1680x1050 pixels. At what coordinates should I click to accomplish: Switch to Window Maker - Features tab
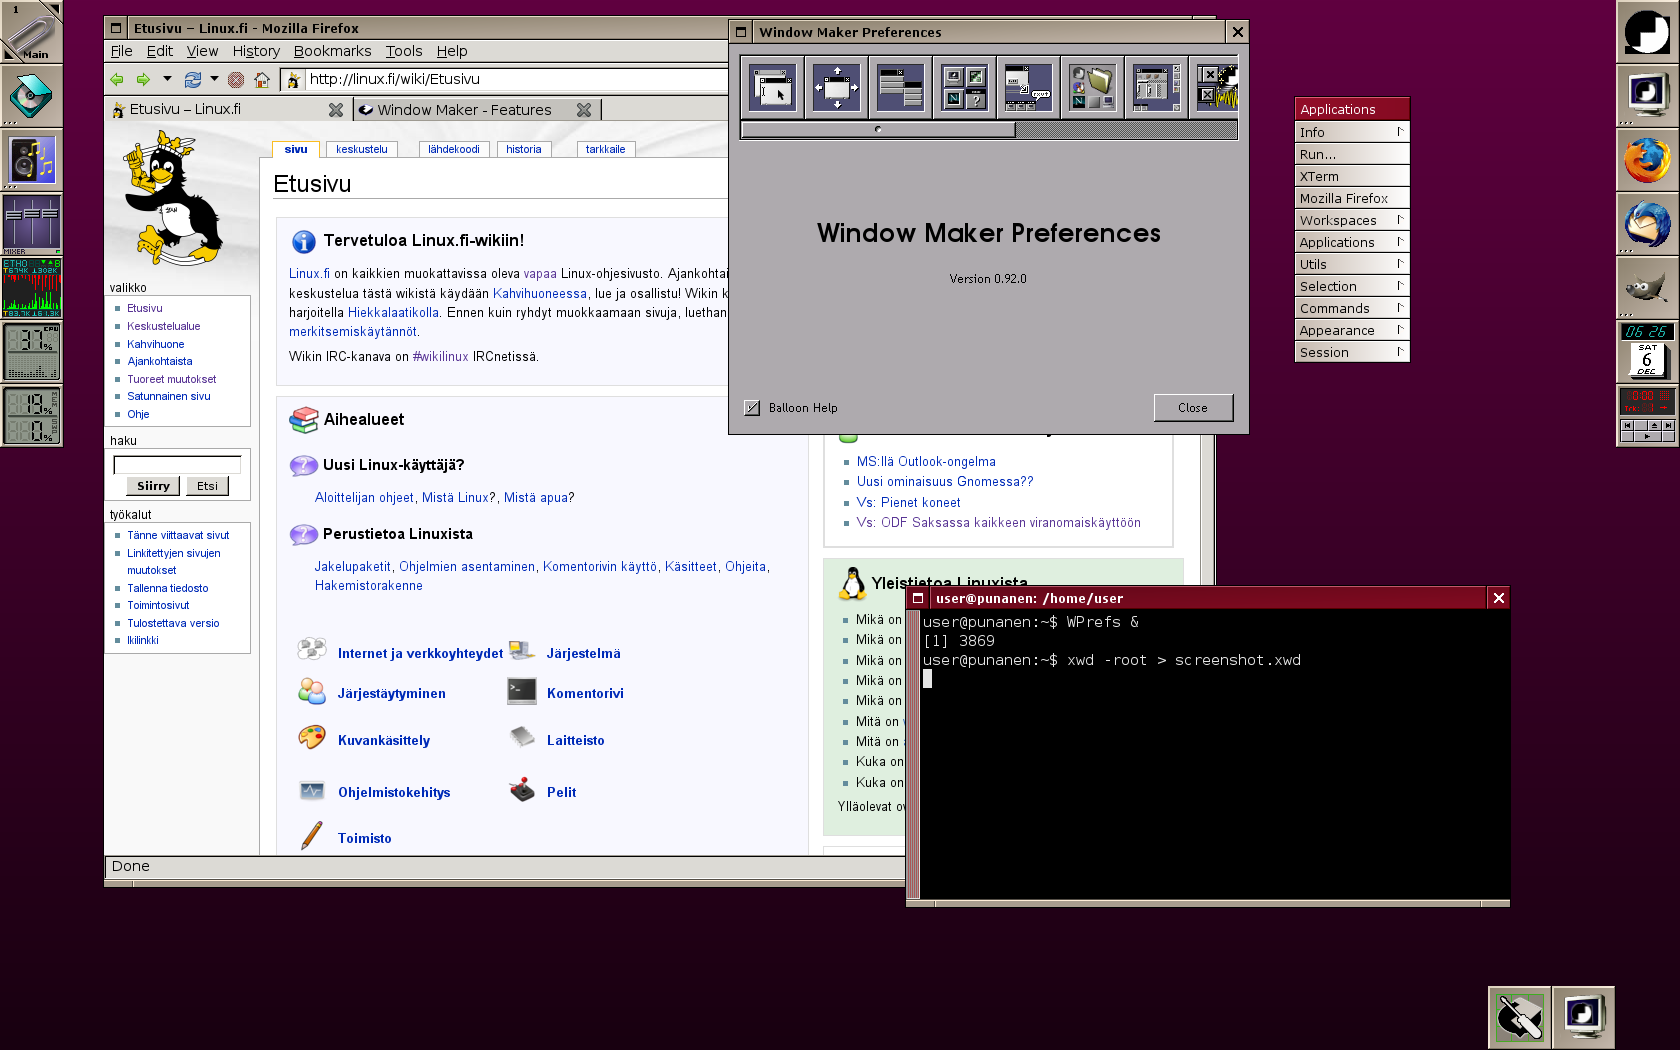pos(464,110)
